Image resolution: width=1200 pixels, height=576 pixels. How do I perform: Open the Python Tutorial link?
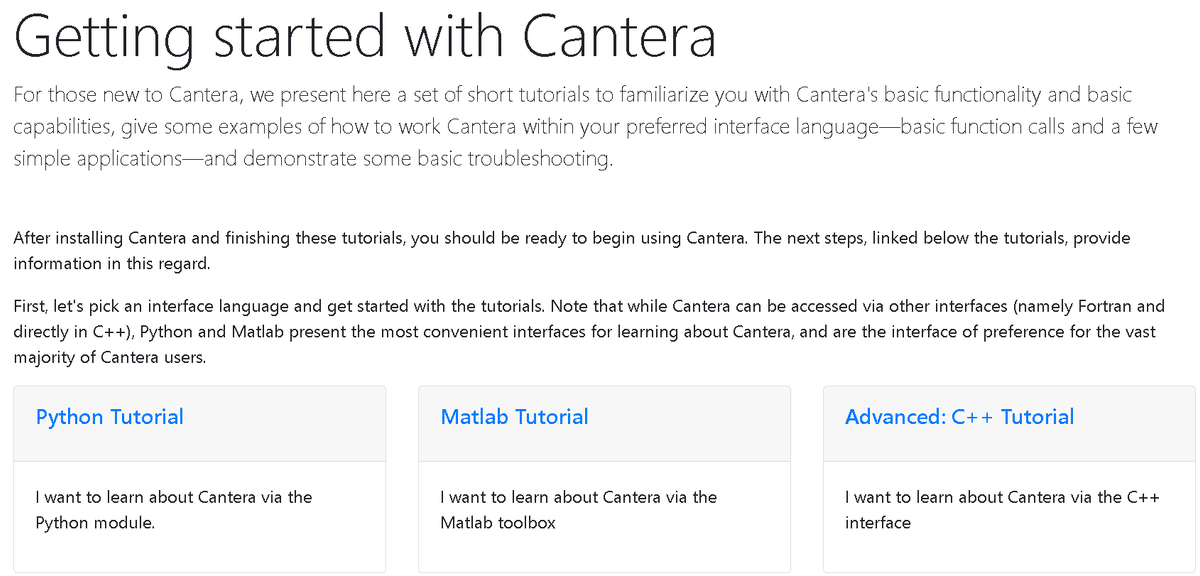tap(109, 417)
